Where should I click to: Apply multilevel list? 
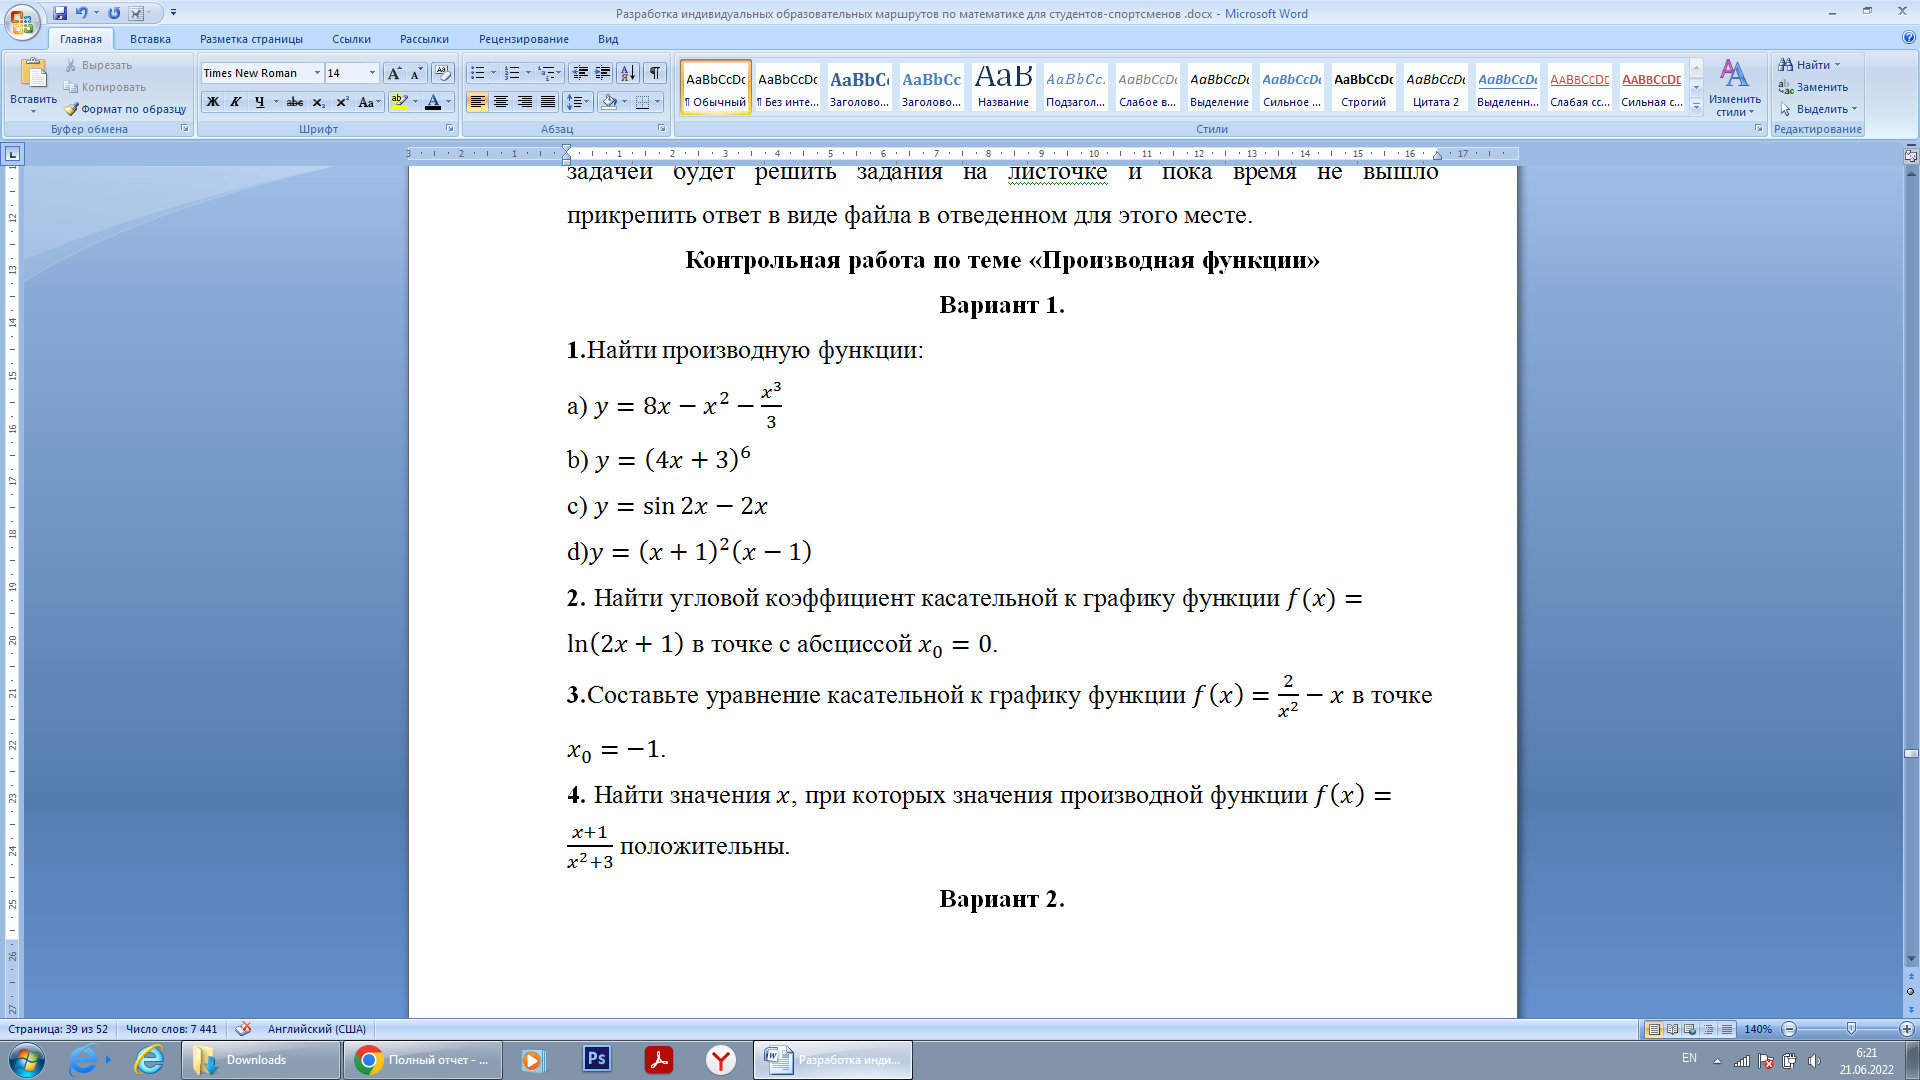pos(546,73)
